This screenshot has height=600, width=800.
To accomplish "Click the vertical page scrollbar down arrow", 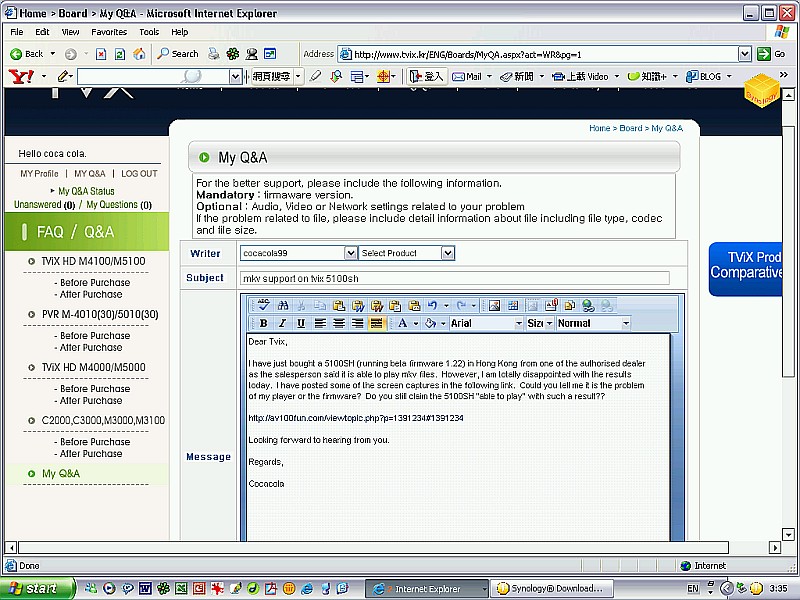I will (788, 535).
